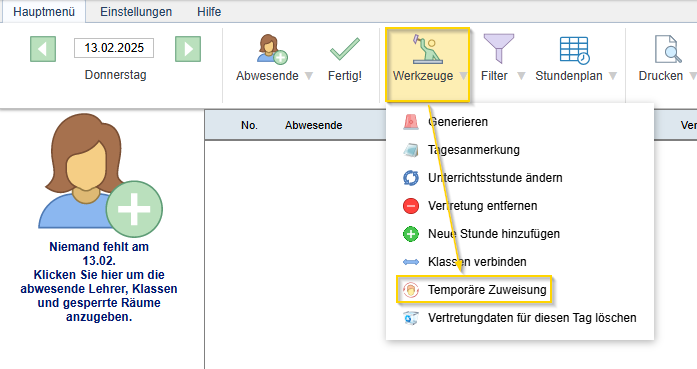Screen dimensions: 697x369
Task: Open the Hilfe tab
Action: click(209, 12)
